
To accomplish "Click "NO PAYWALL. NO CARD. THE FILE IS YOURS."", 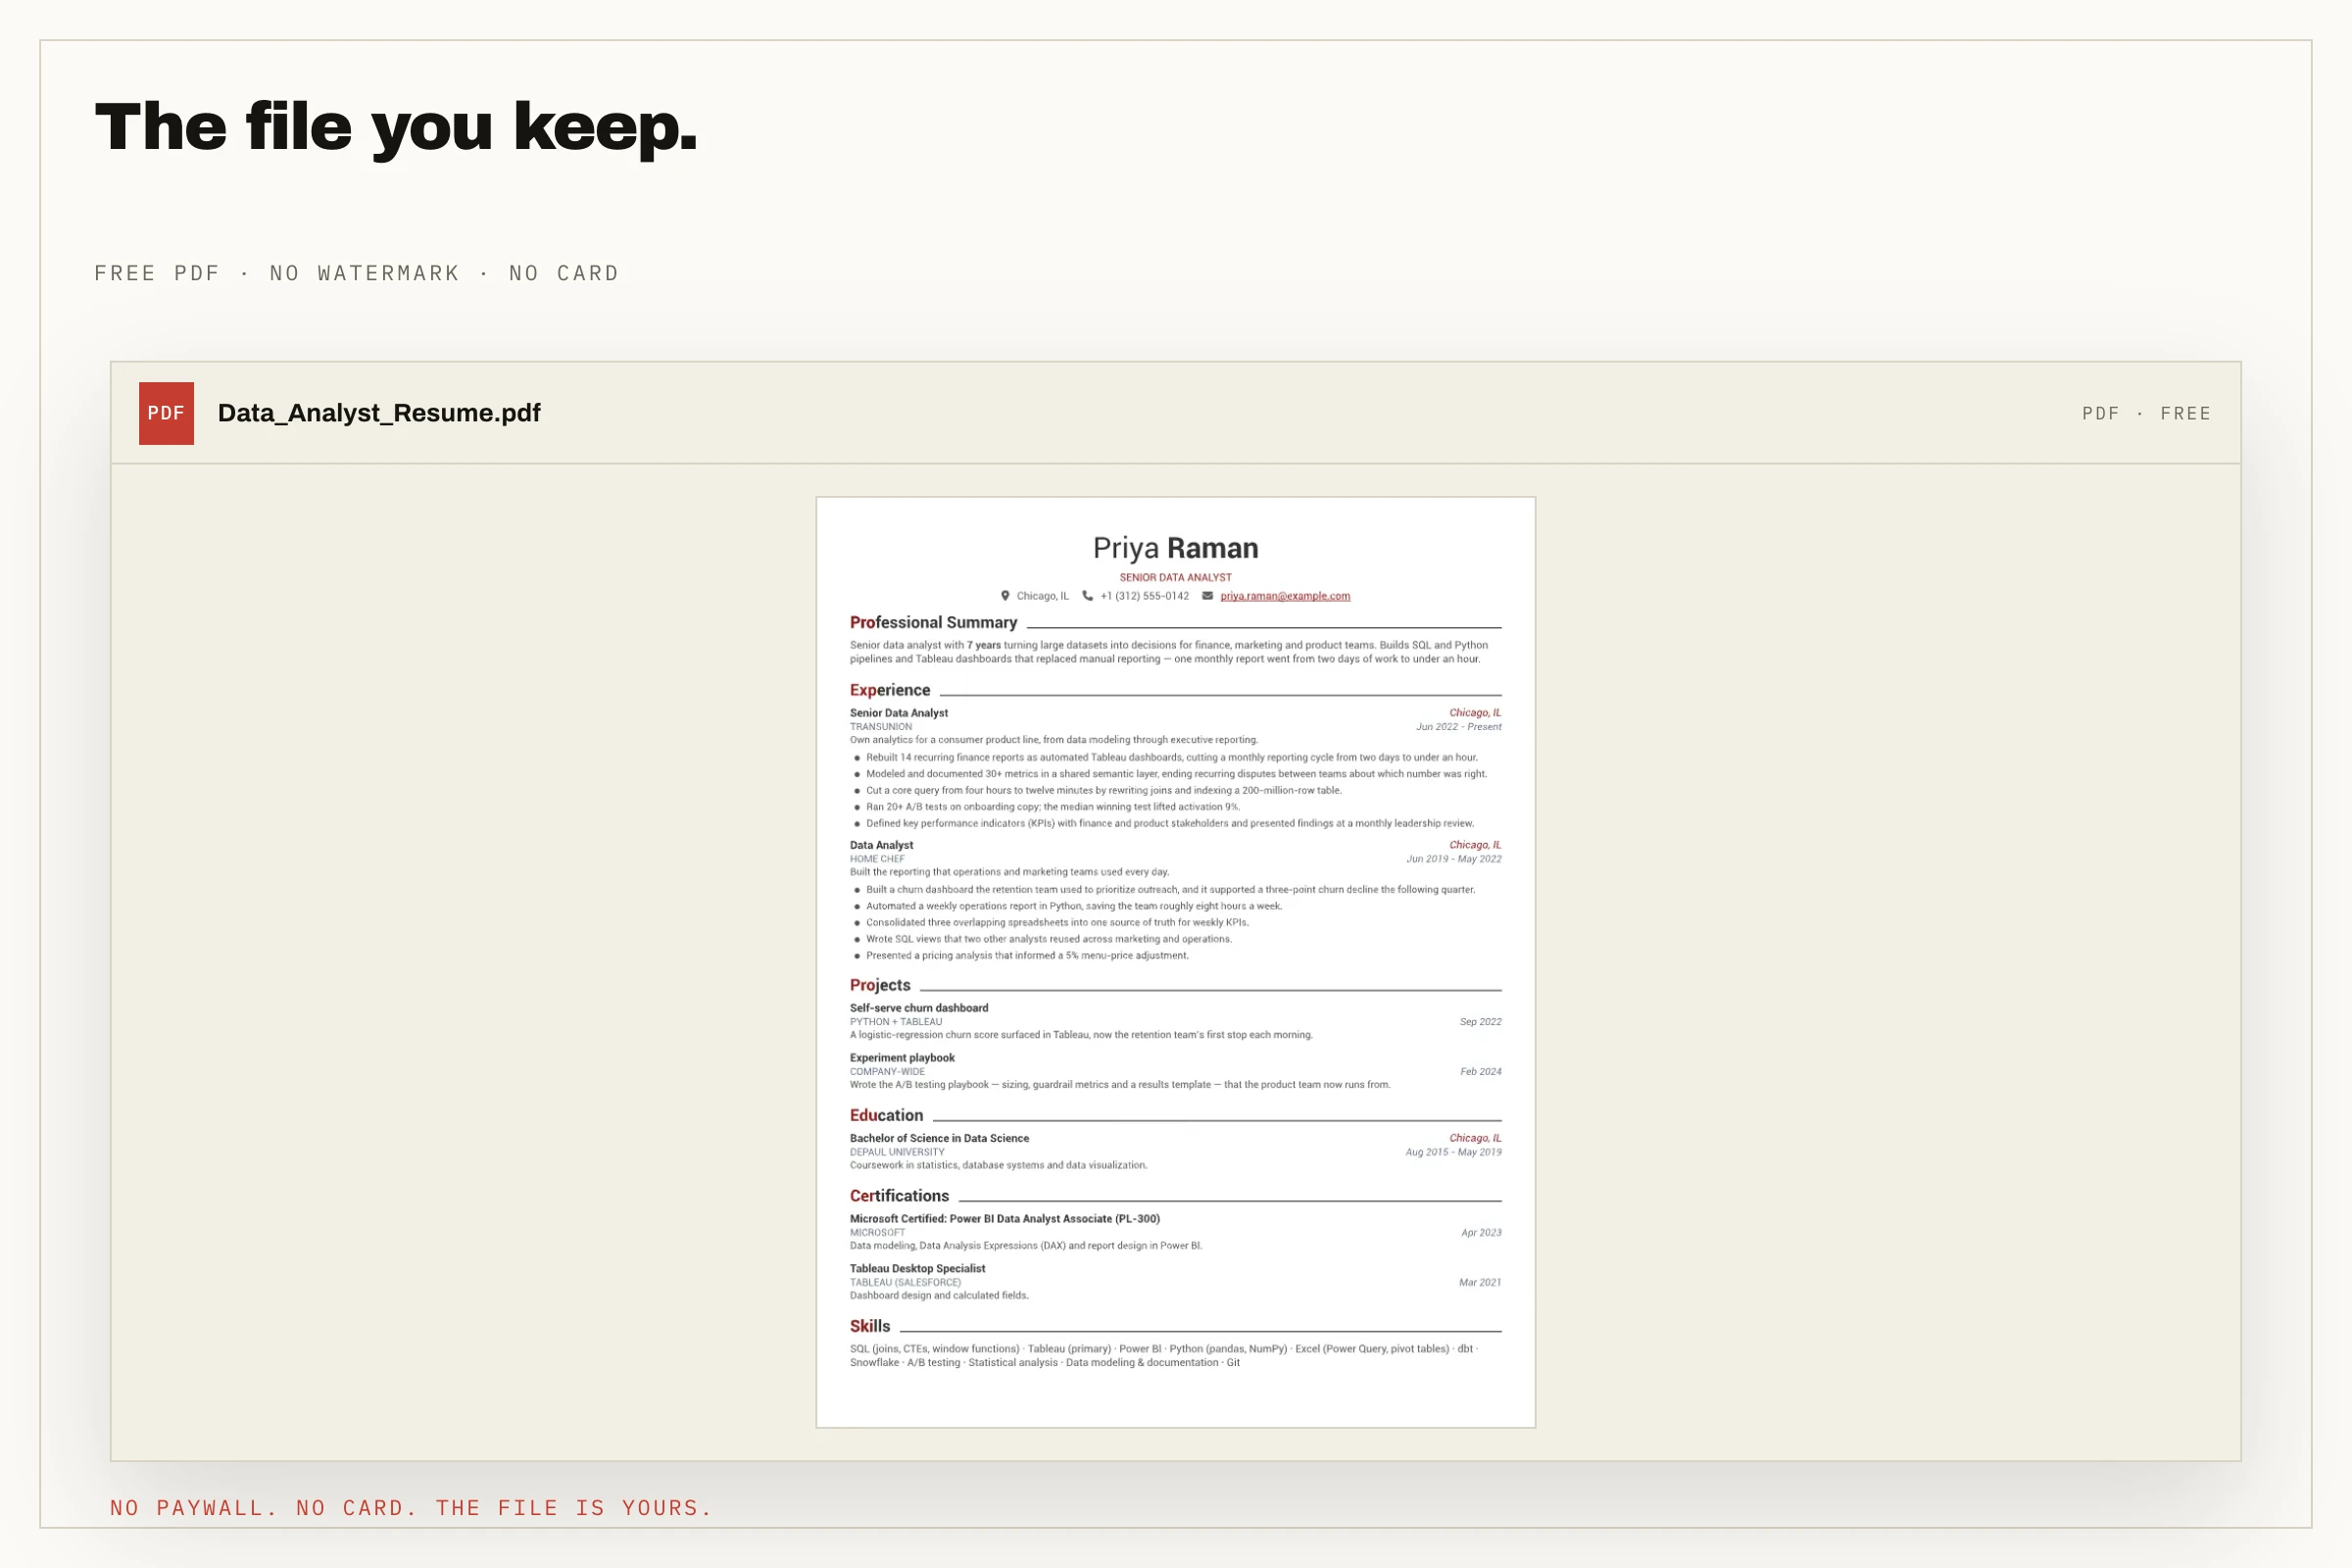I will click(411, 1507).
